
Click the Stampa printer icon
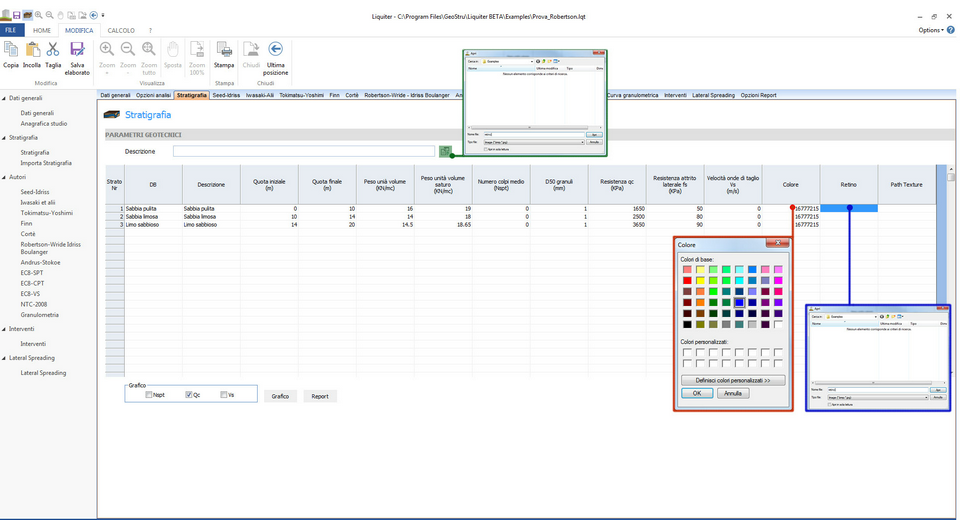[224, 50]
